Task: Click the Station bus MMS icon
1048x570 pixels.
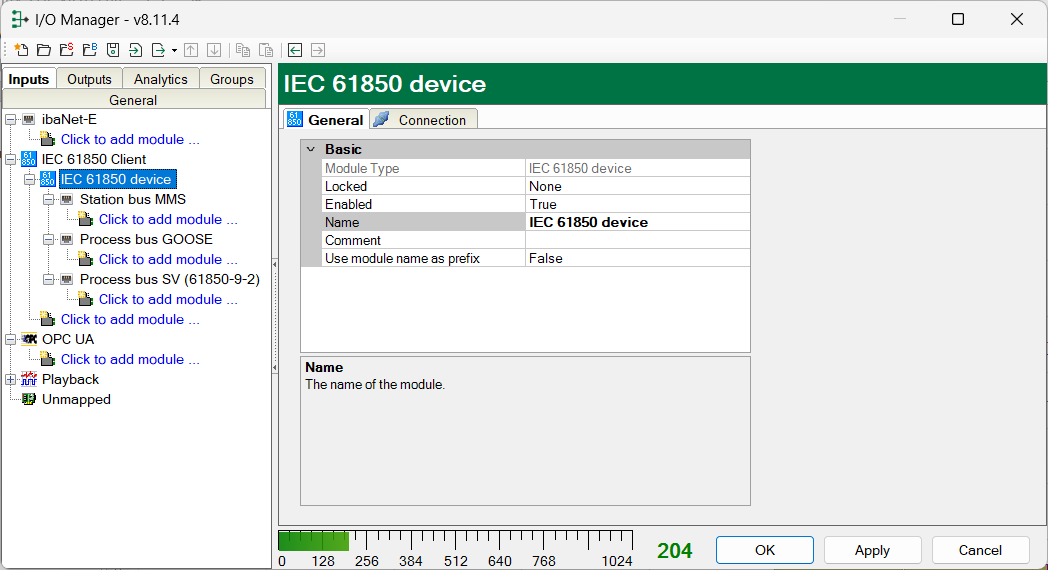Action: point(66,200)
